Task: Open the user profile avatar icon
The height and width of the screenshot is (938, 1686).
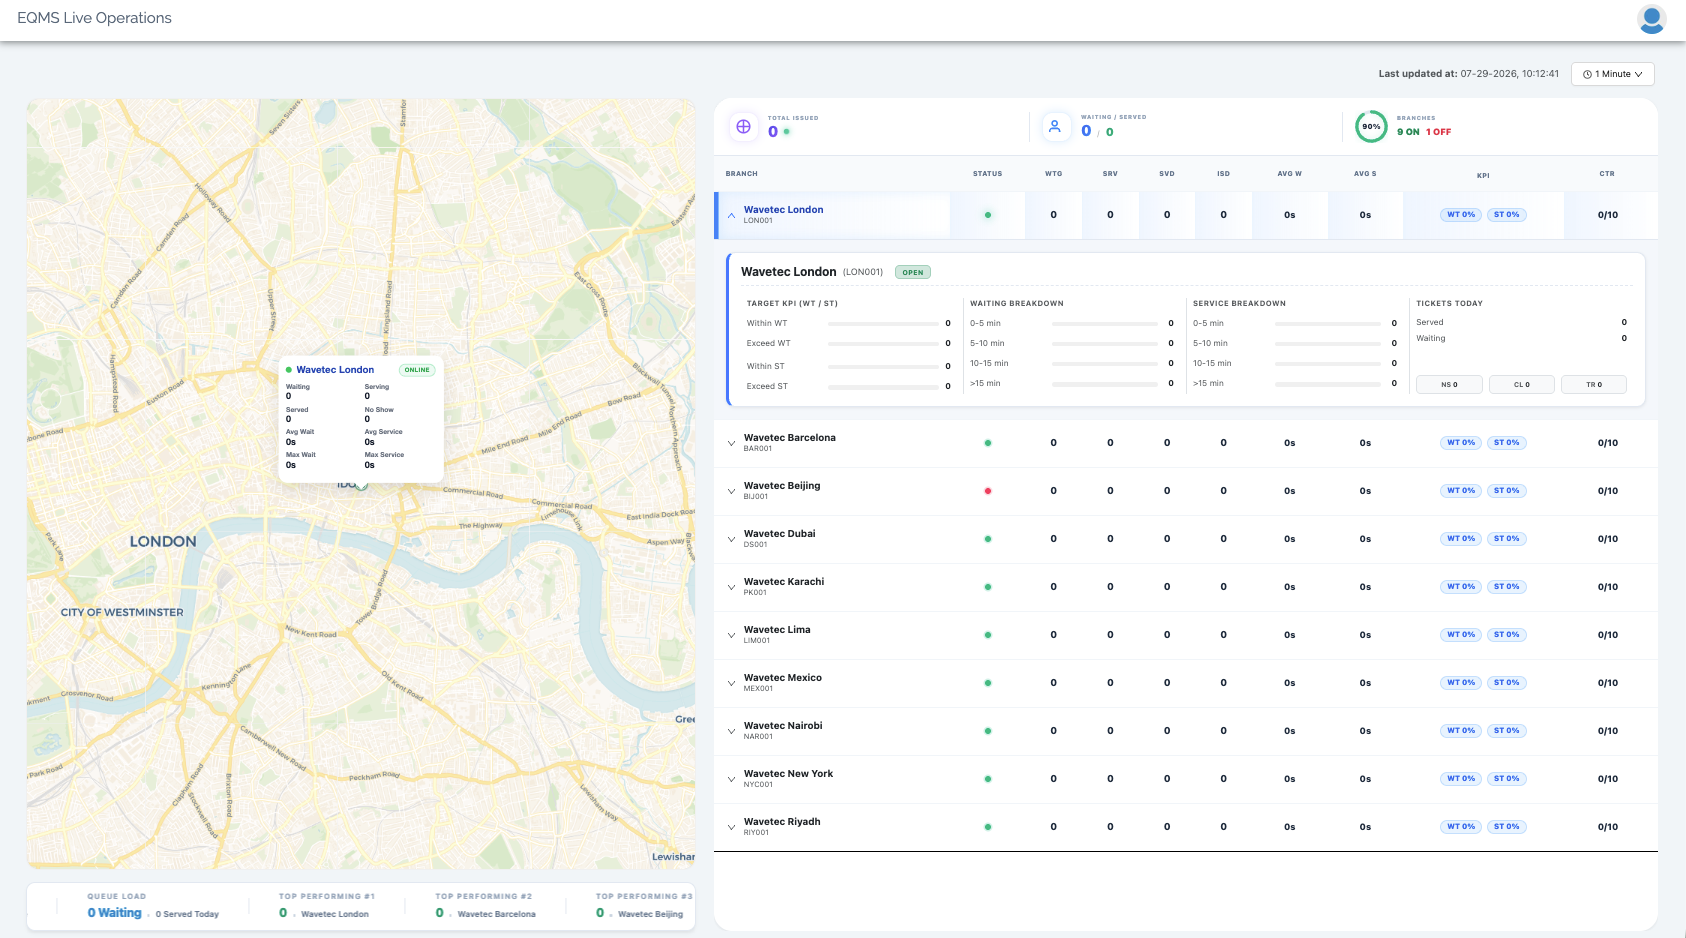Action: tap(1651, 18)
